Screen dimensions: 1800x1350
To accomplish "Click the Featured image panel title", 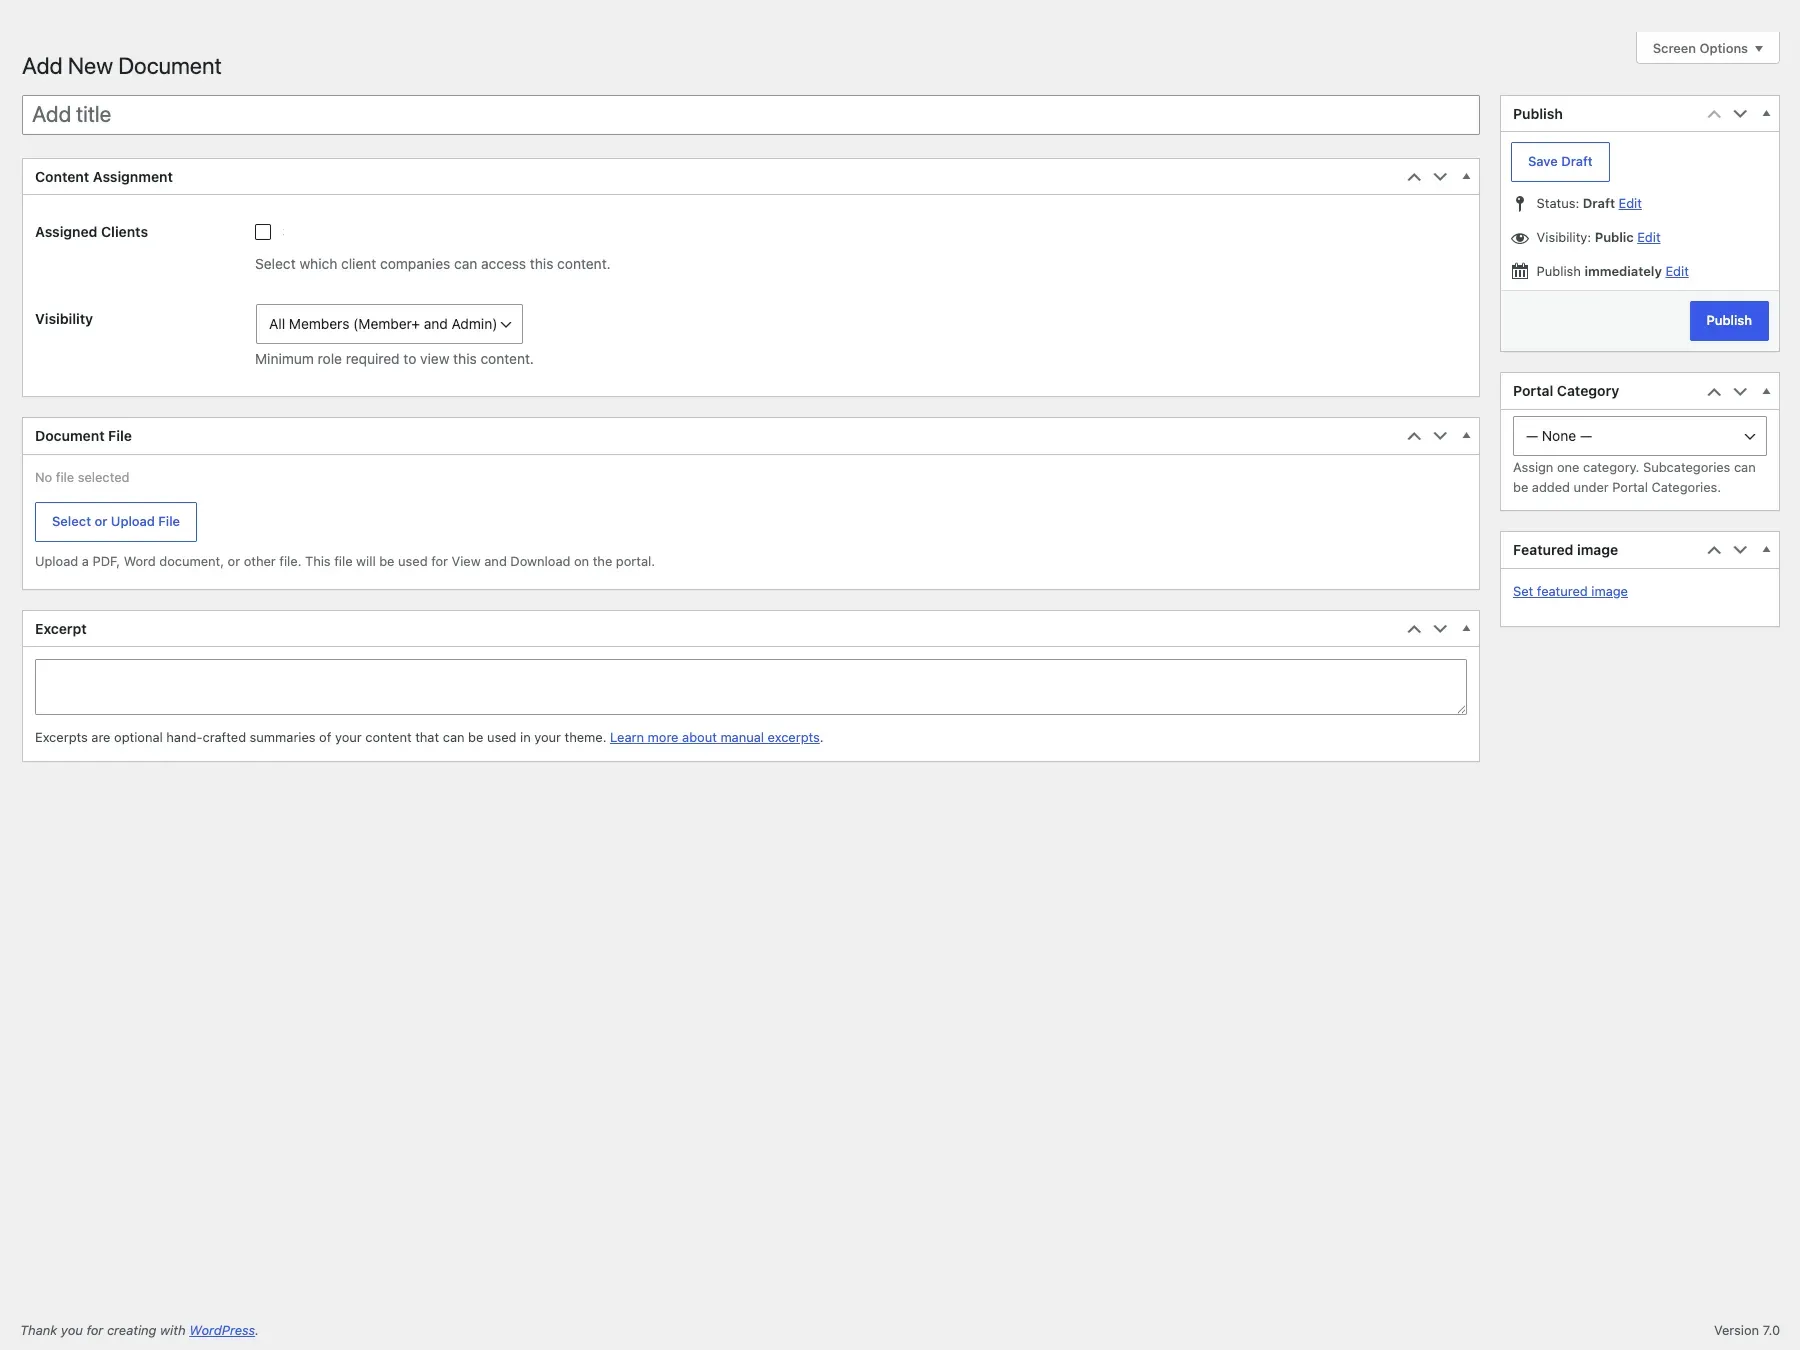I will [x=1565, y=550].
